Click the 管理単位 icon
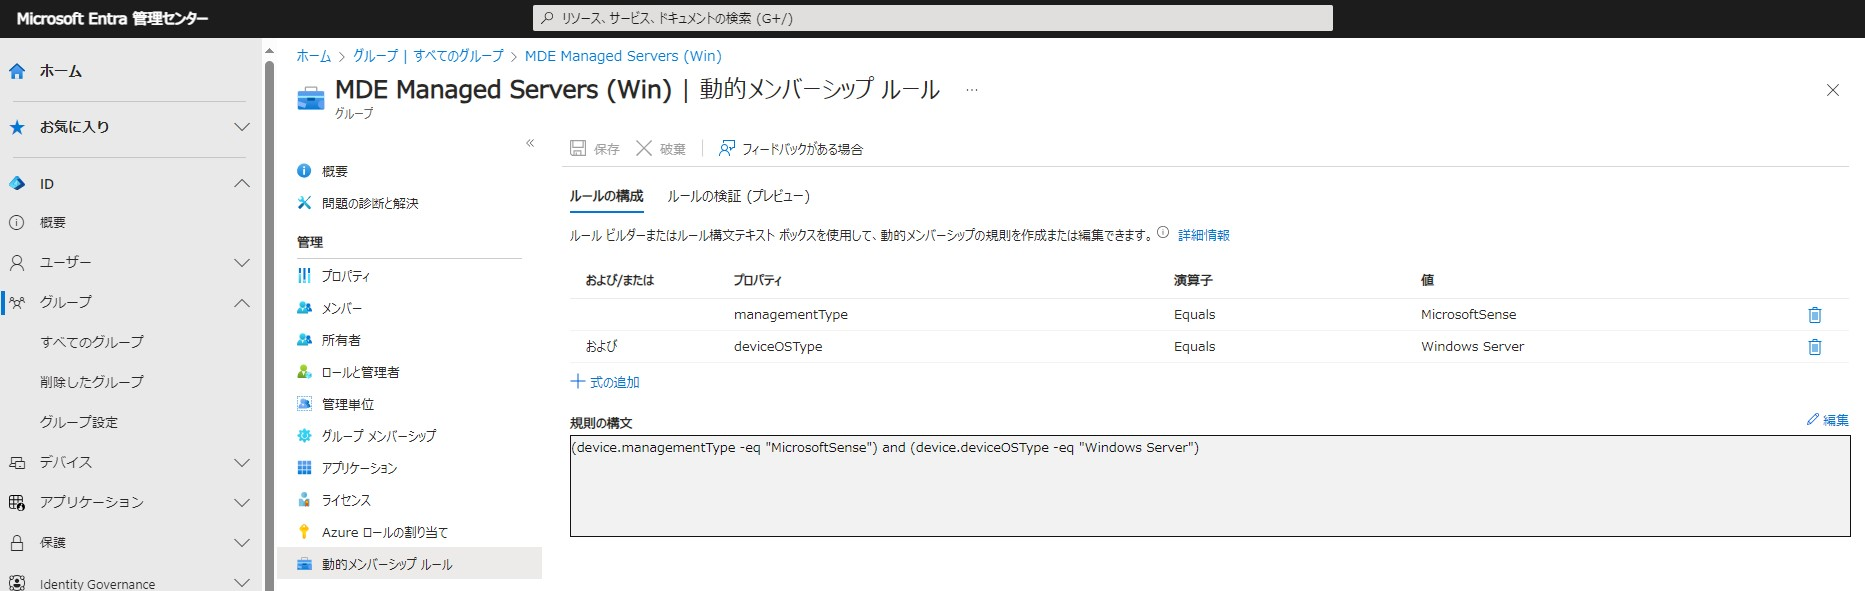Screen dimensions: 1865x591 pyautogui.click(x=304, y=404)
